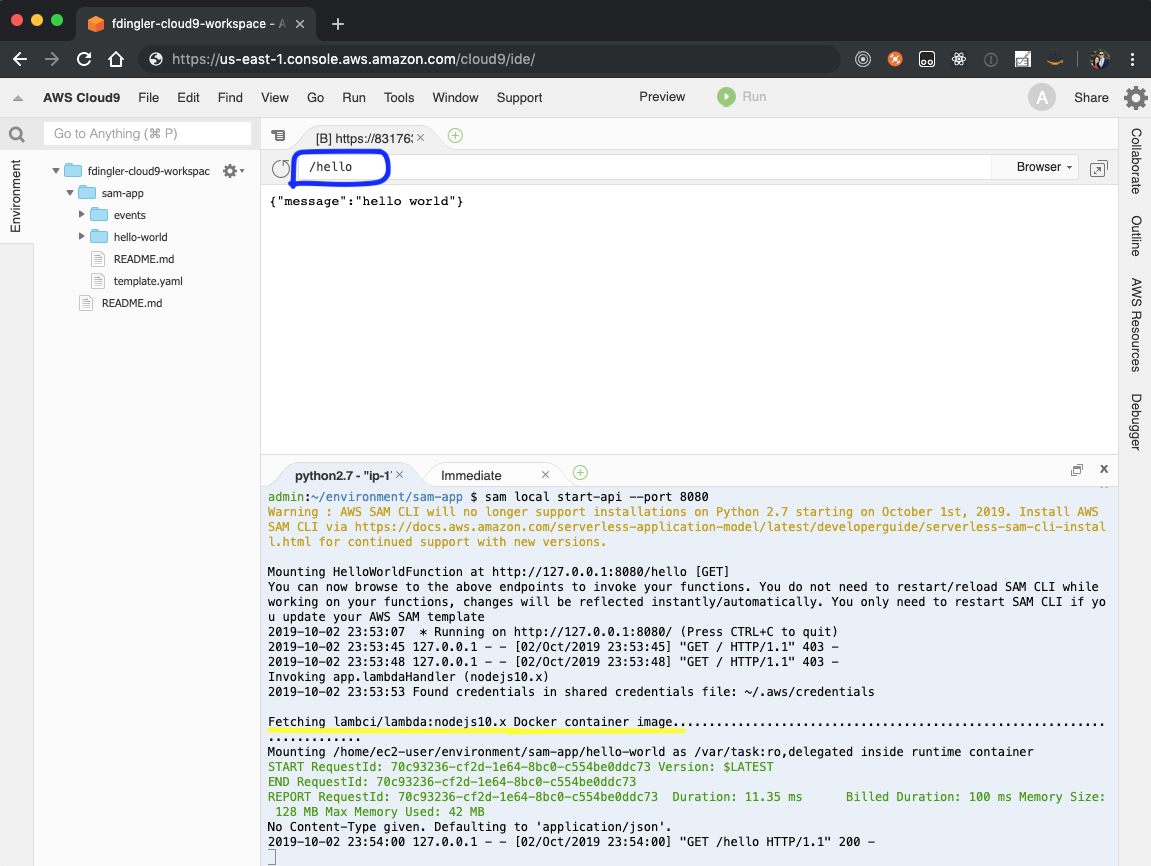This screenshot has height=866, width=1151.
Task: Open the Go menu
Action: (x=316, y=98)
